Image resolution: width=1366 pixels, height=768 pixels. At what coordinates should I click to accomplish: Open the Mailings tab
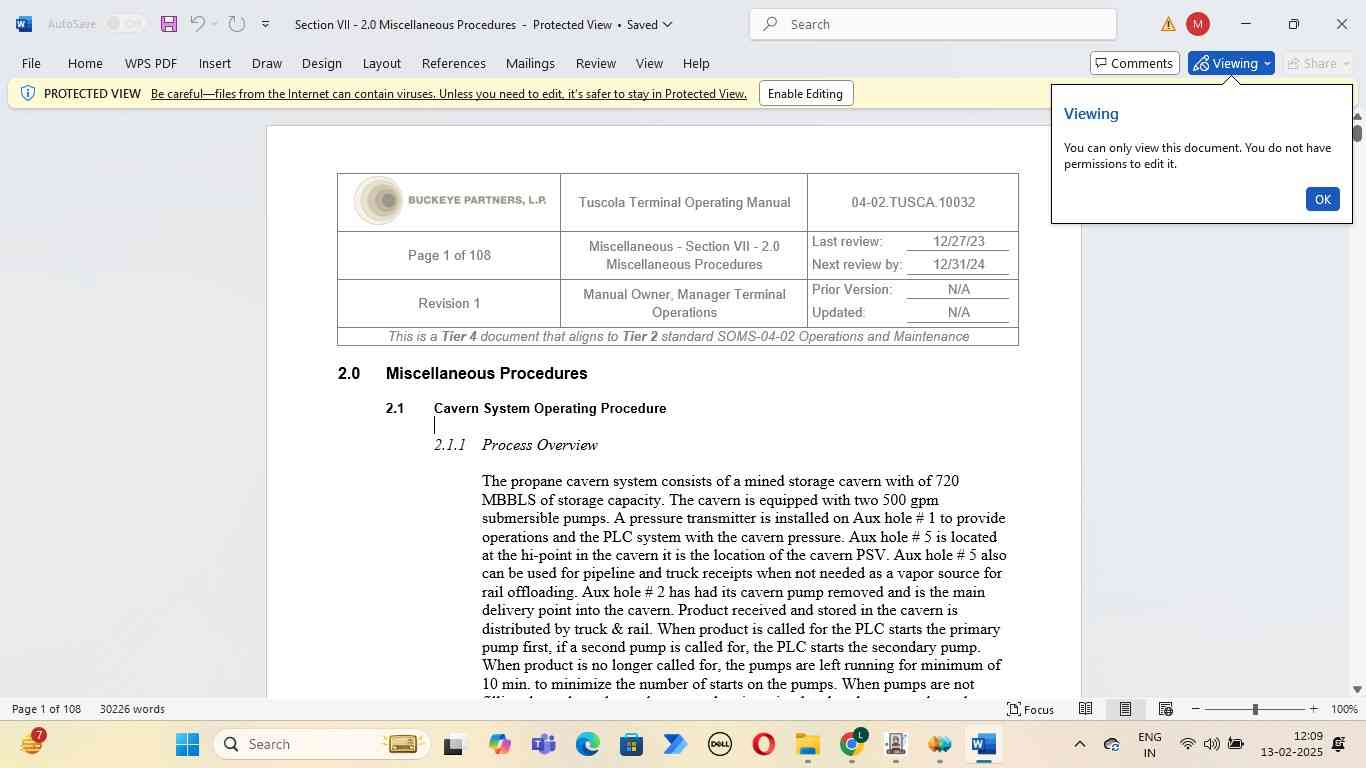coord(530,63)
